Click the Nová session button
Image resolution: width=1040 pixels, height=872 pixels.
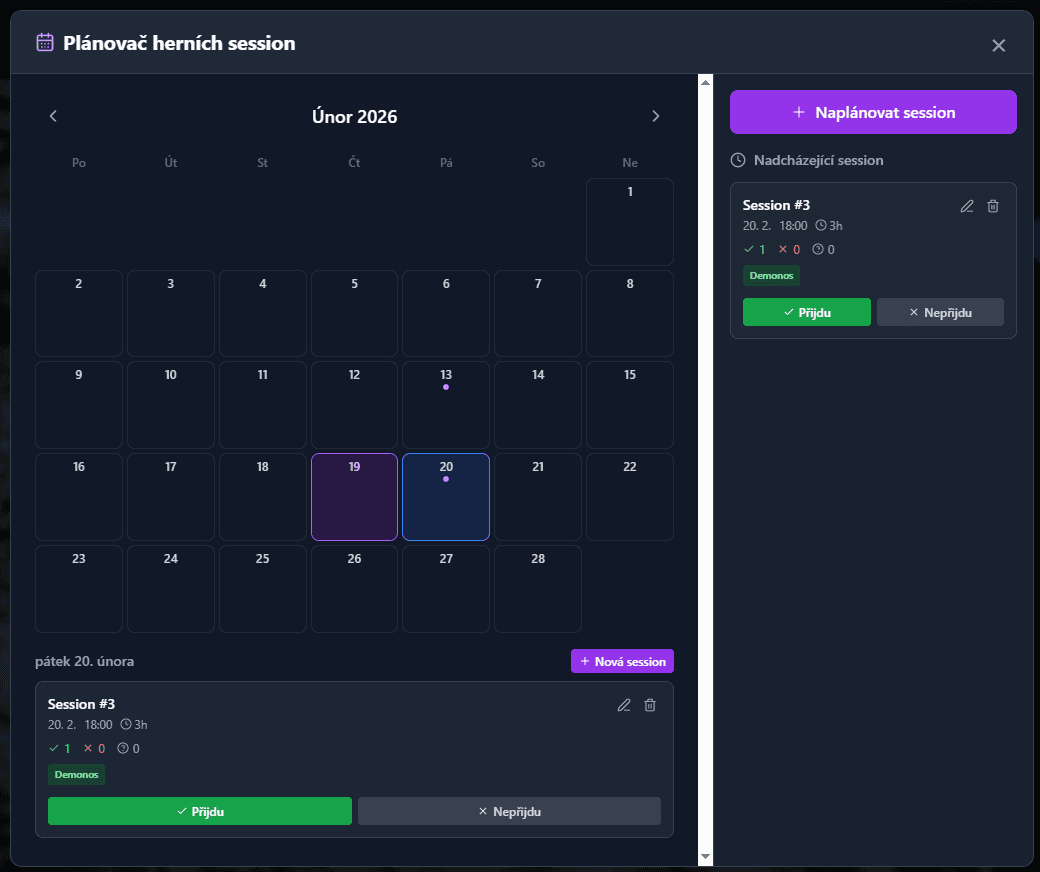coord(622,661)
